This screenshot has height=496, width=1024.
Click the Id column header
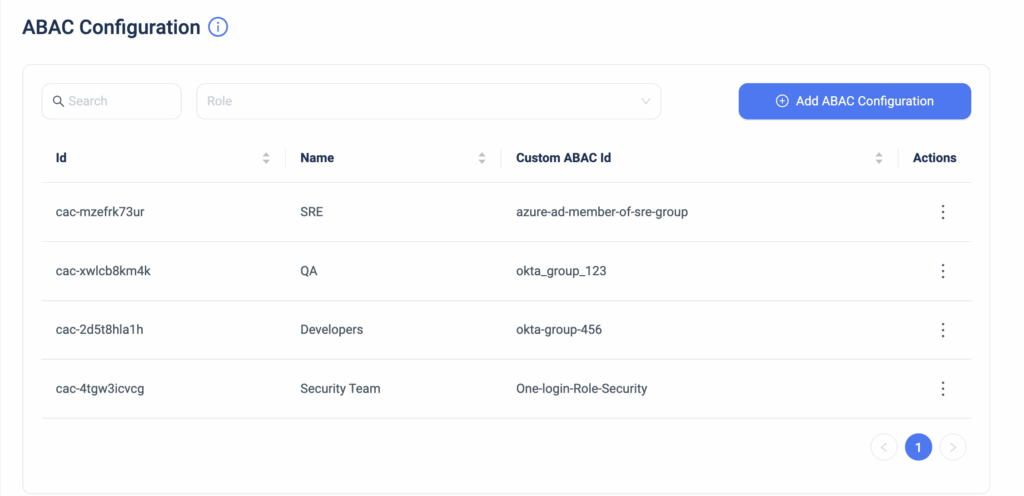pos(61,158)
